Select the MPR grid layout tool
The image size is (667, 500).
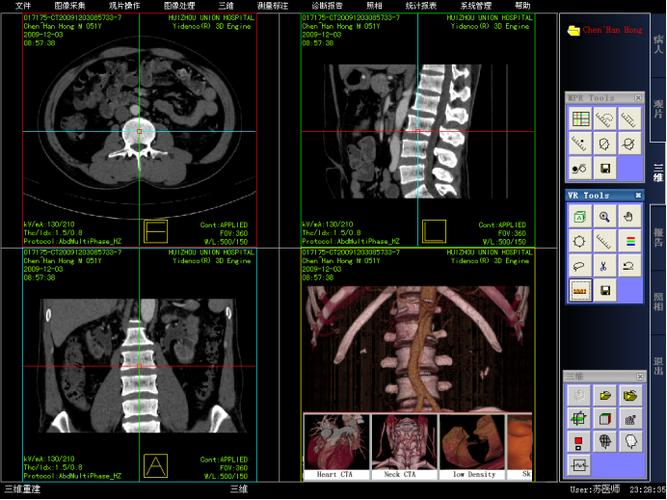(x=580, y=118)
